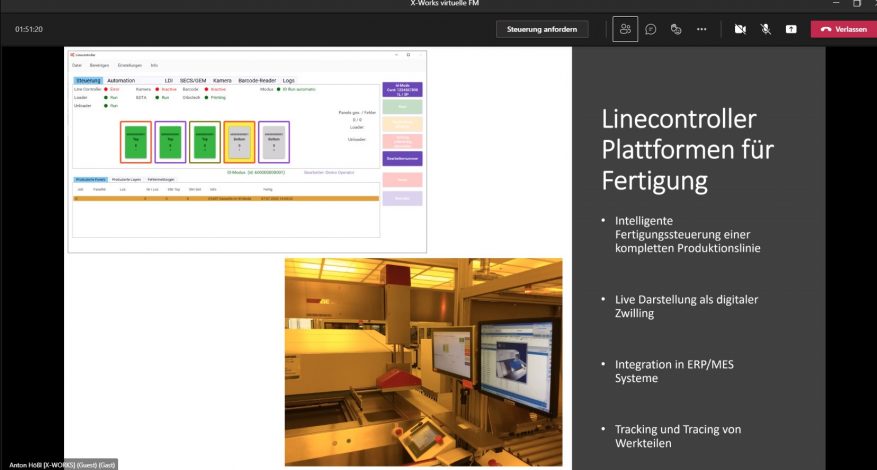The image size is (877, 470).
Task: Click the purple Id-Mode button
Action: click(x=403, y=90)
